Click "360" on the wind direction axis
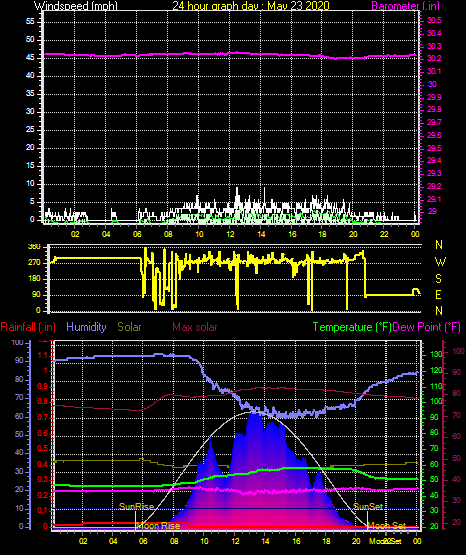466x555 pixels. click(x=34, y=247)
